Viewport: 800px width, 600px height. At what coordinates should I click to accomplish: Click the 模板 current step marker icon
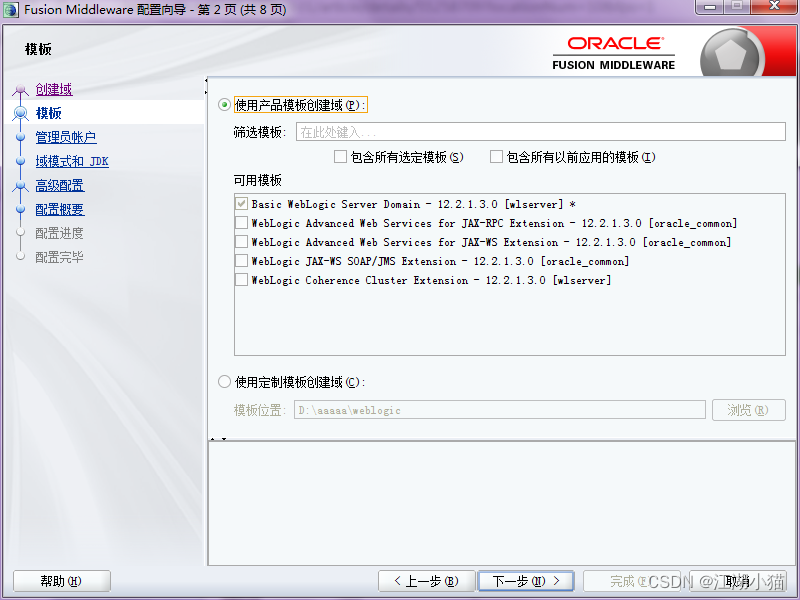[20, 113]
